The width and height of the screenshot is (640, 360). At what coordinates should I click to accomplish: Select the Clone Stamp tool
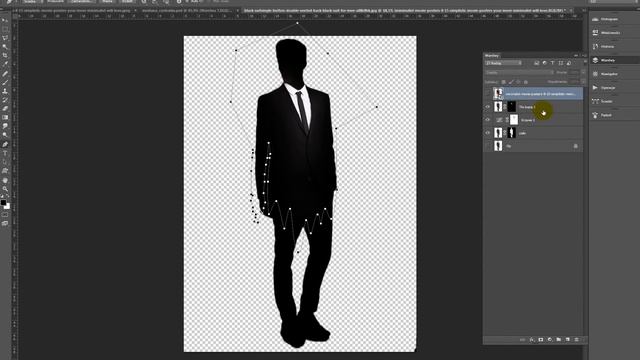point(5,91)
